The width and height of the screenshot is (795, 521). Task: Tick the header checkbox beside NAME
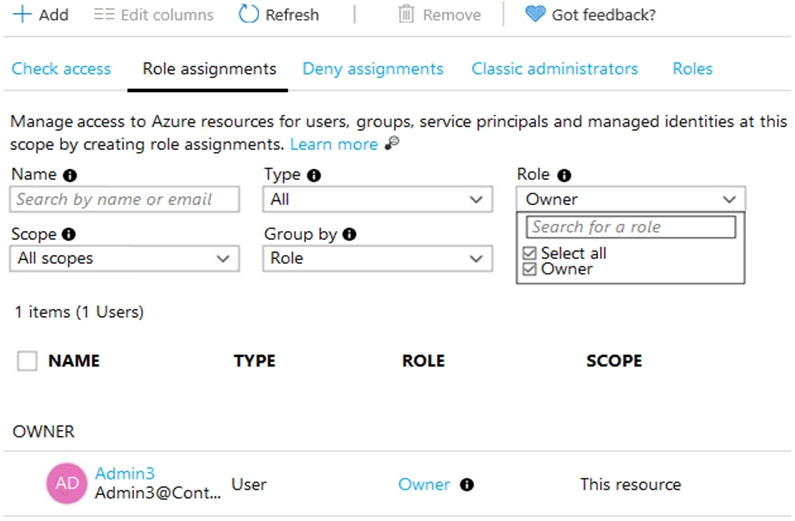tap(27, 361)
